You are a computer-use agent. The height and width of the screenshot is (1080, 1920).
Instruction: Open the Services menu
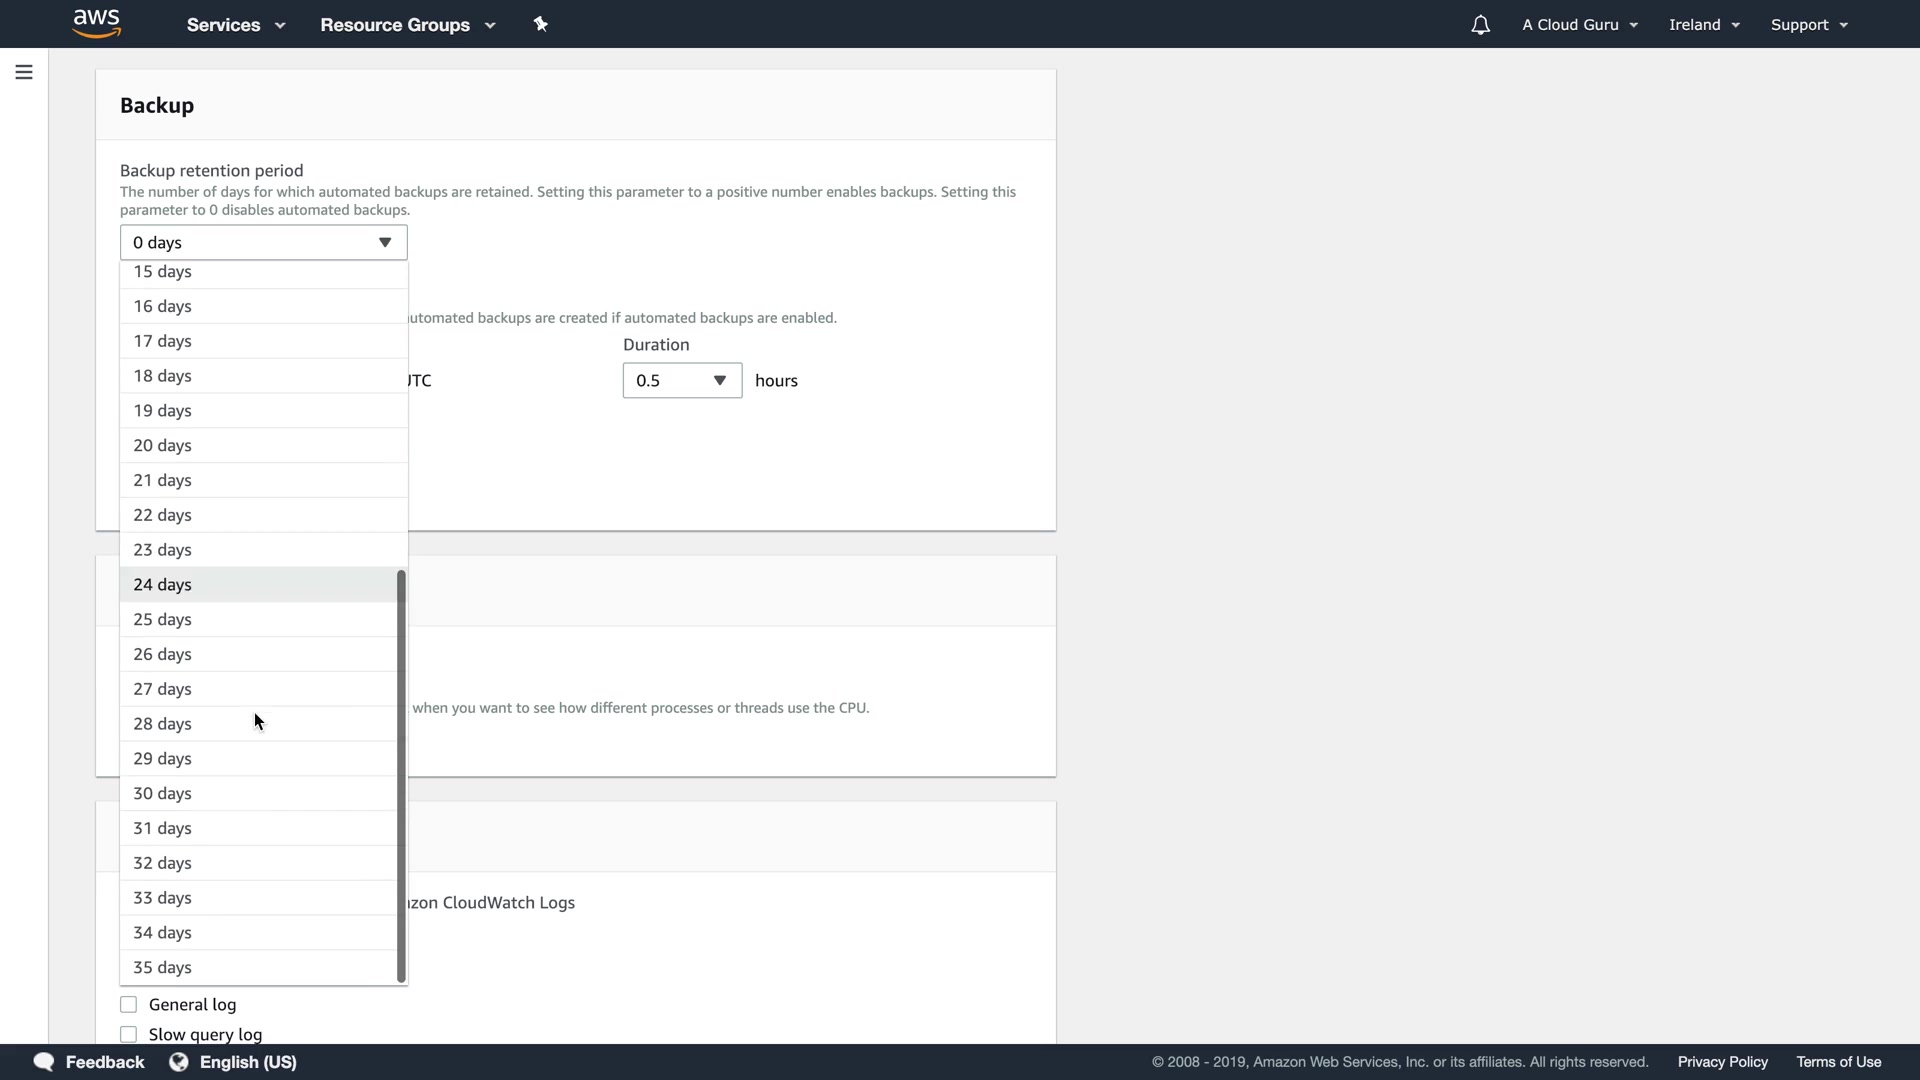tap(235, 25)
